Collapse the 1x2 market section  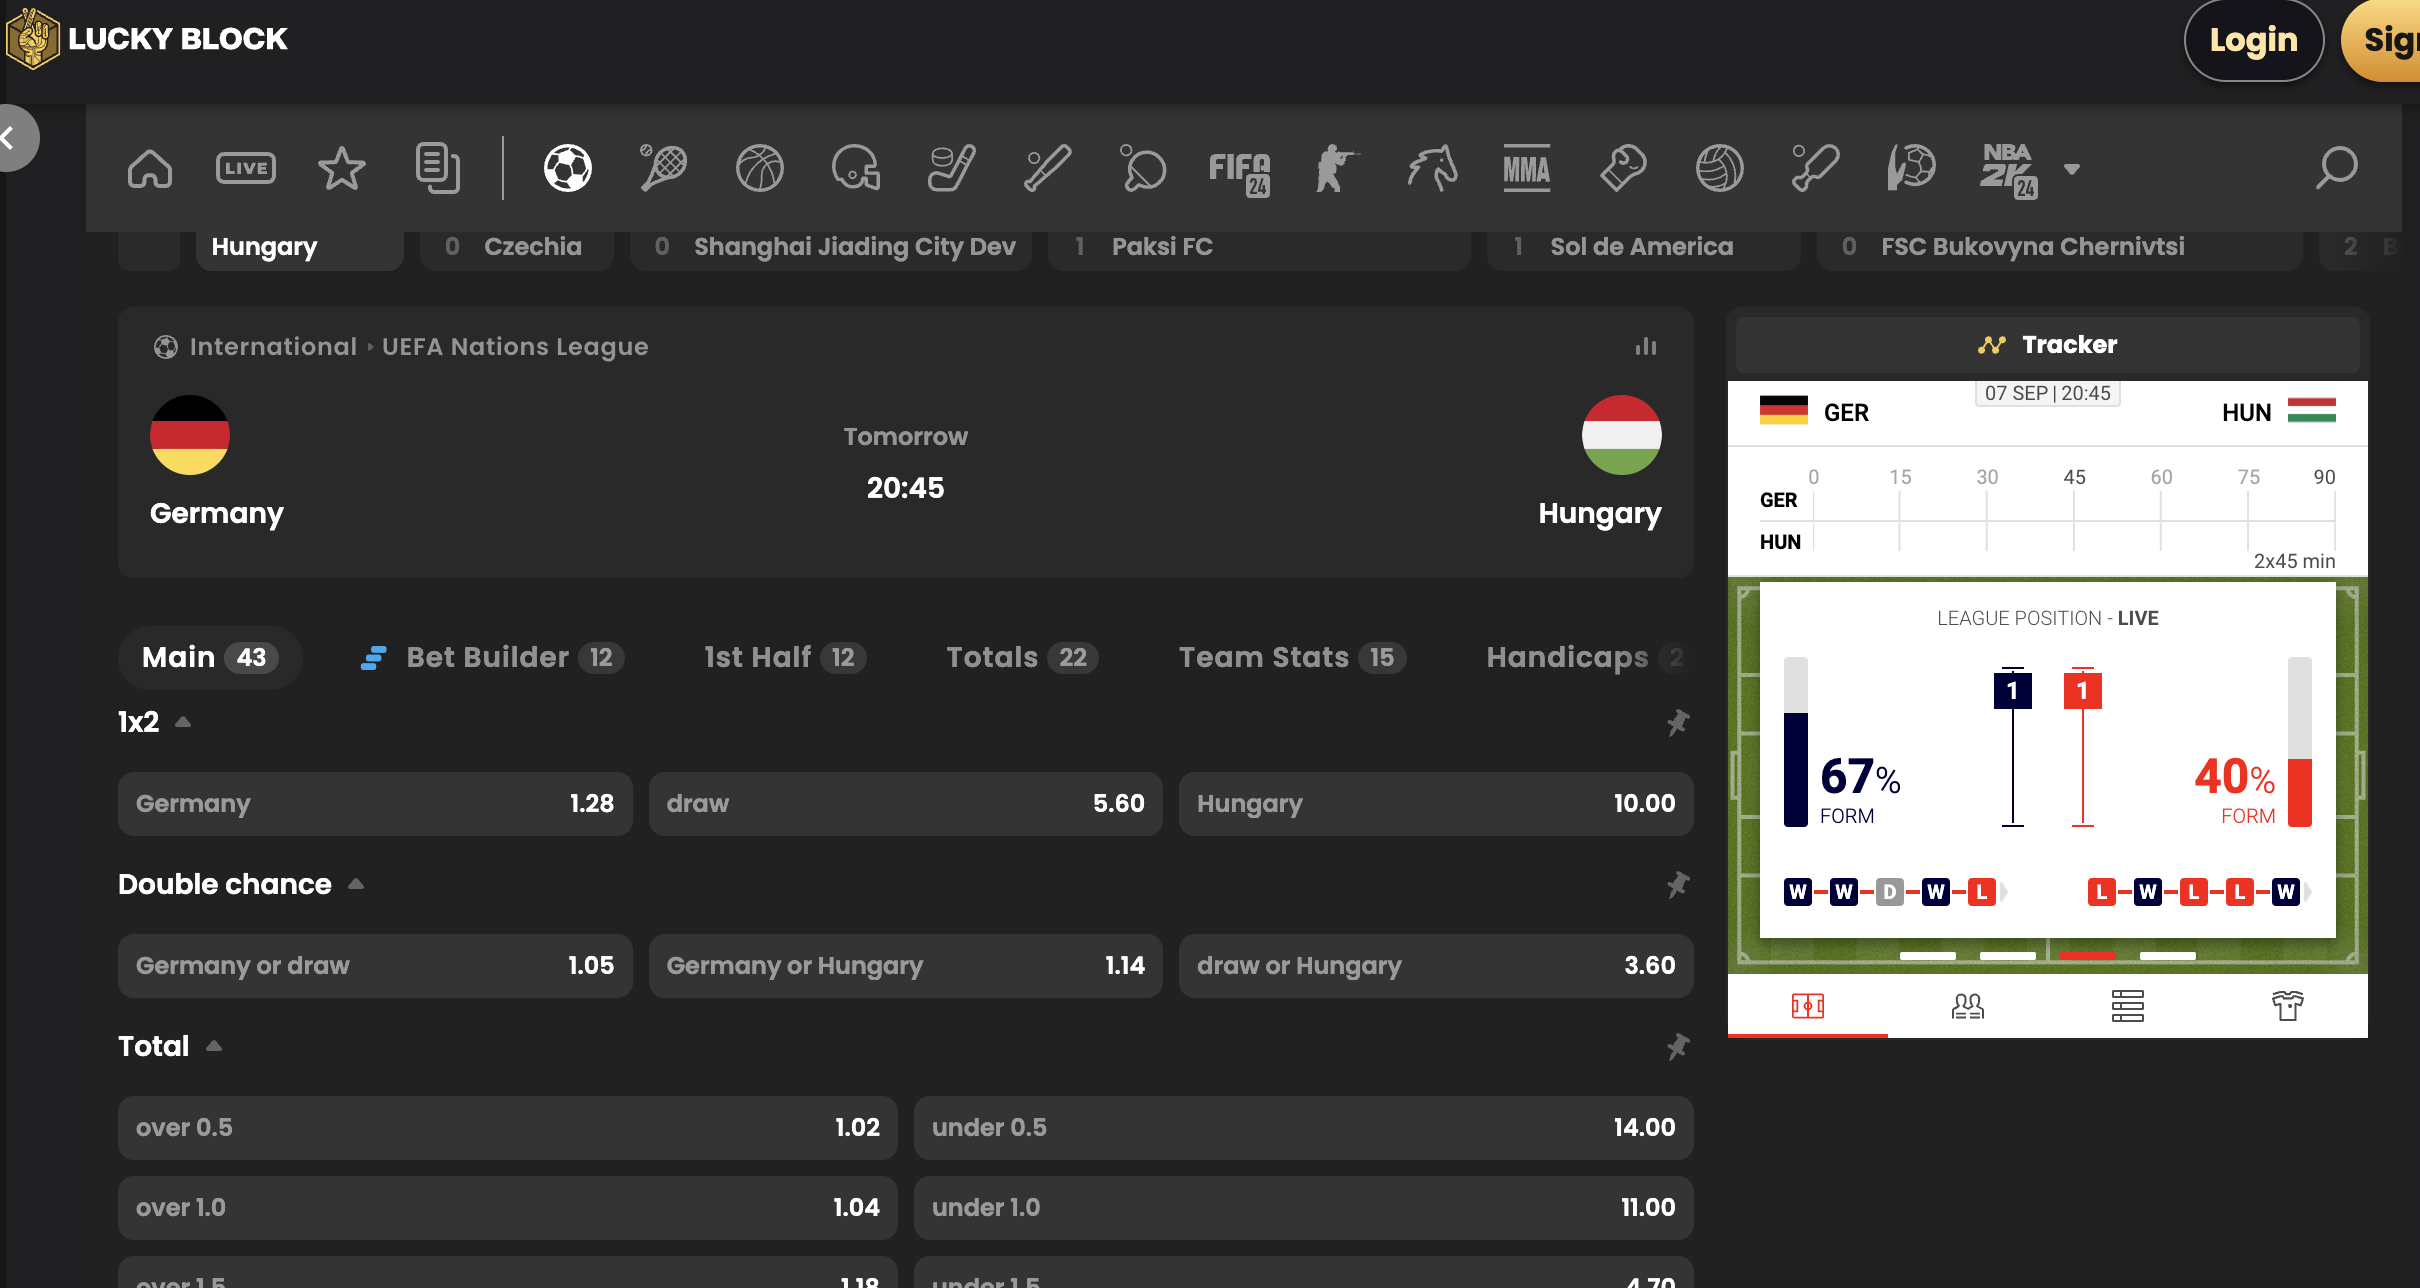(183, 721)
